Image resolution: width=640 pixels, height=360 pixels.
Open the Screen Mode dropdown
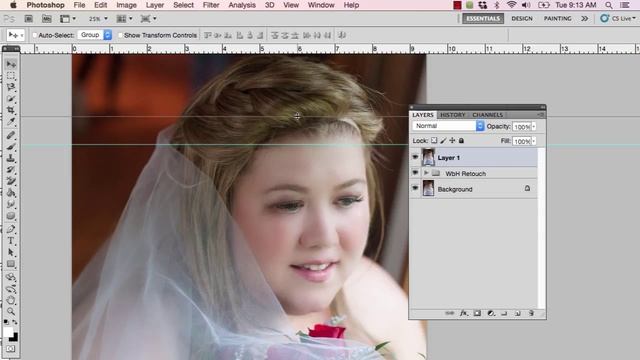click(149, 19)
